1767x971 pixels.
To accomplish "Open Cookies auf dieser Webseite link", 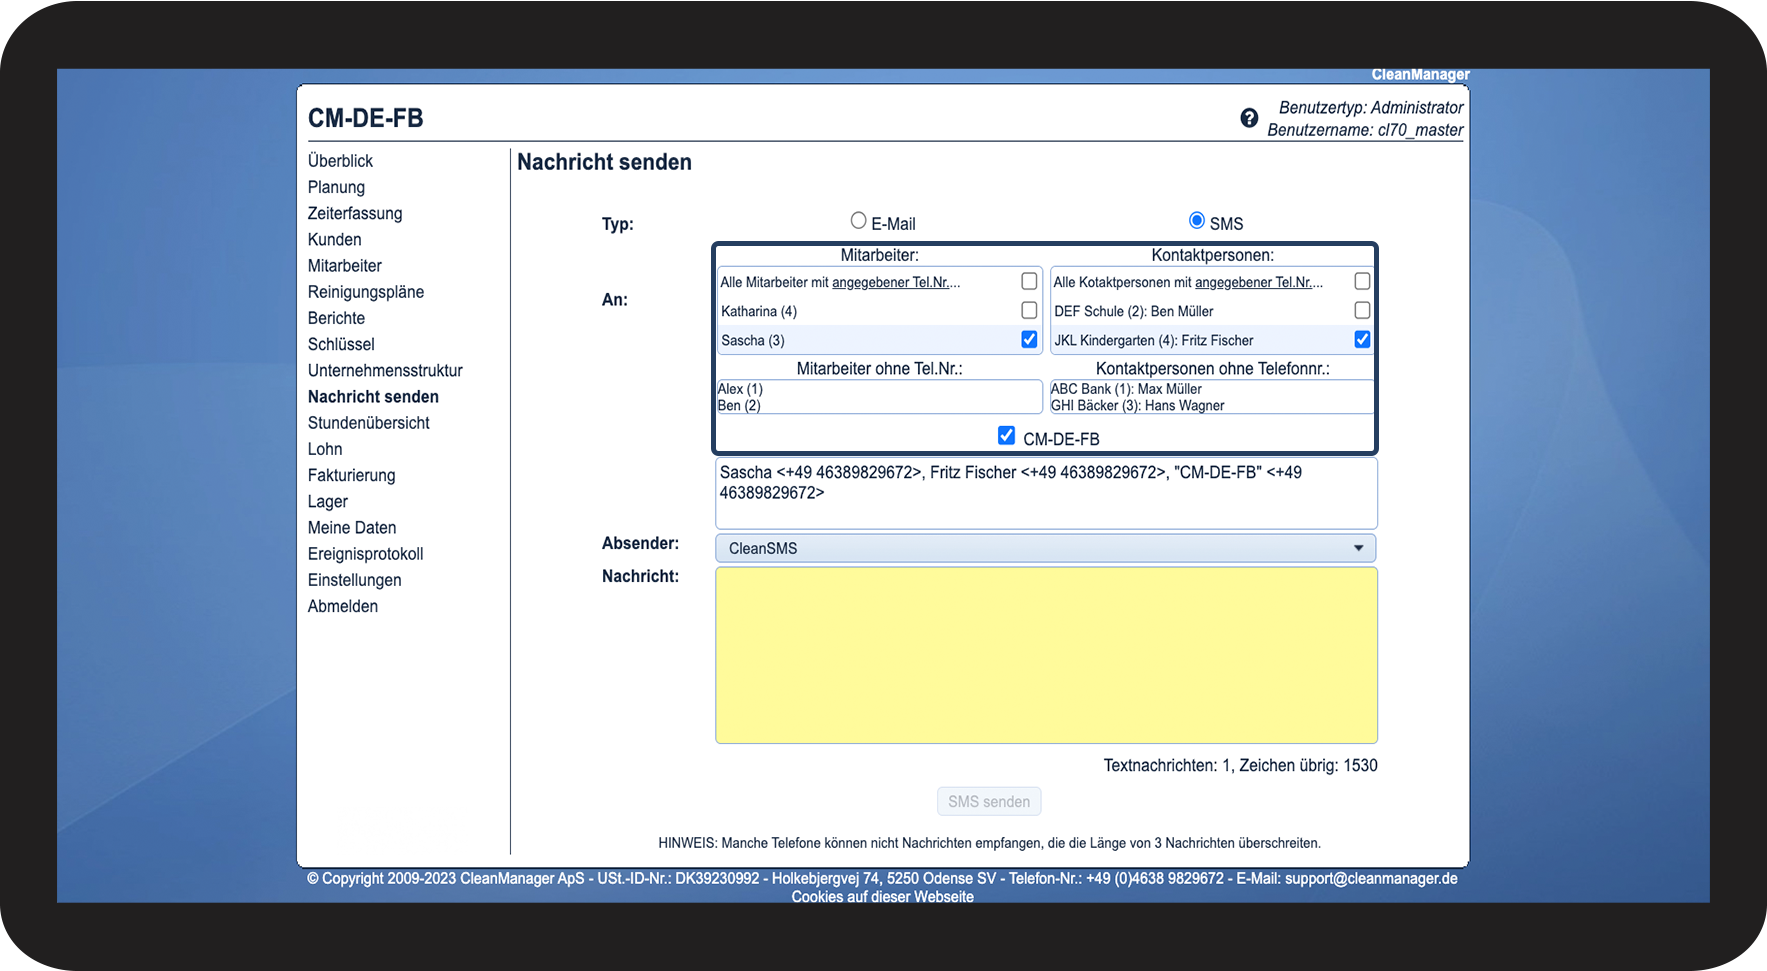I will tap(882, 897).
